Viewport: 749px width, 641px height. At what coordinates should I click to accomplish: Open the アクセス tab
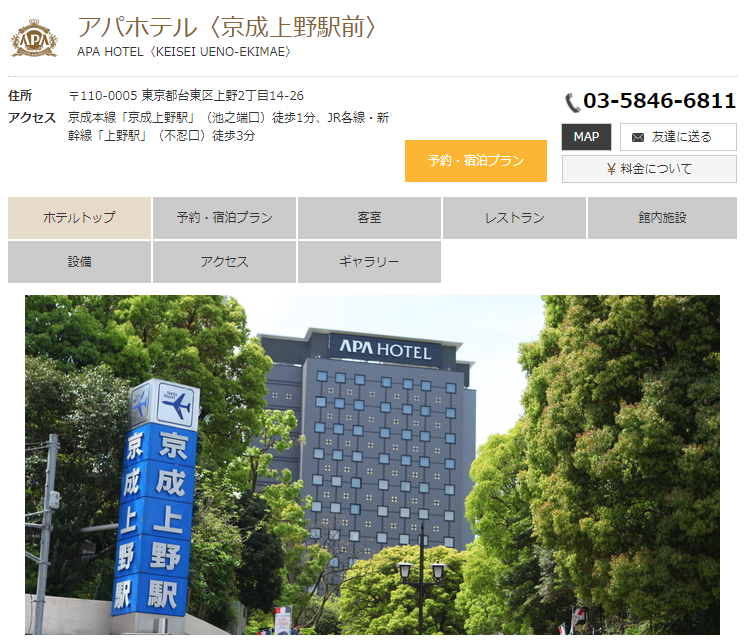click(x=225, y=262)
